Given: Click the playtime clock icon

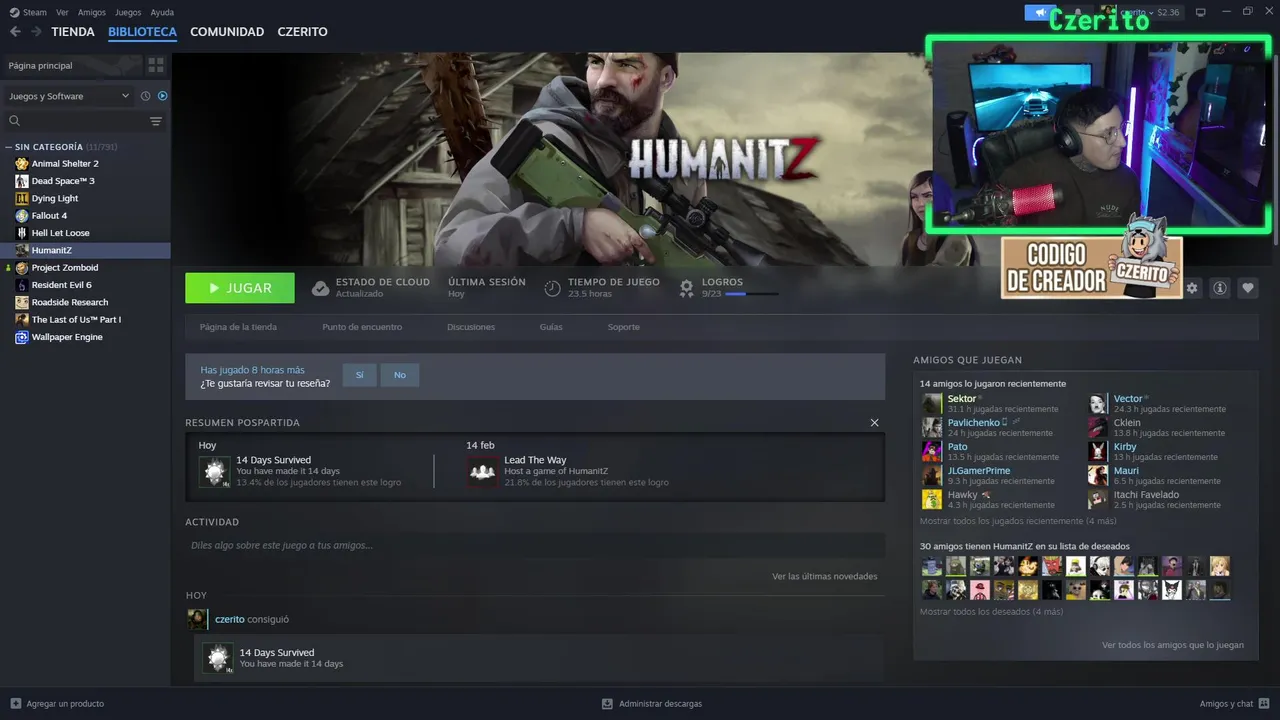Looking at the screenshot, I should point(552,288).
